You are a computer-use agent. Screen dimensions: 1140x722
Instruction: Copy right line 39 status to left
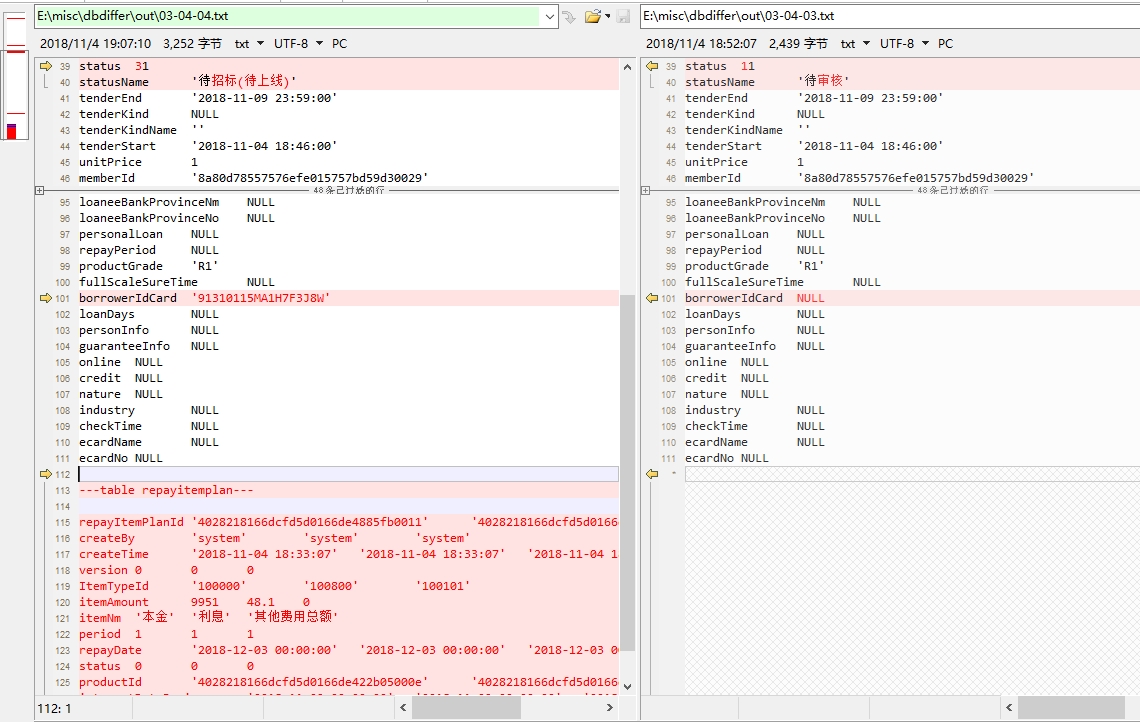point(652,66)
